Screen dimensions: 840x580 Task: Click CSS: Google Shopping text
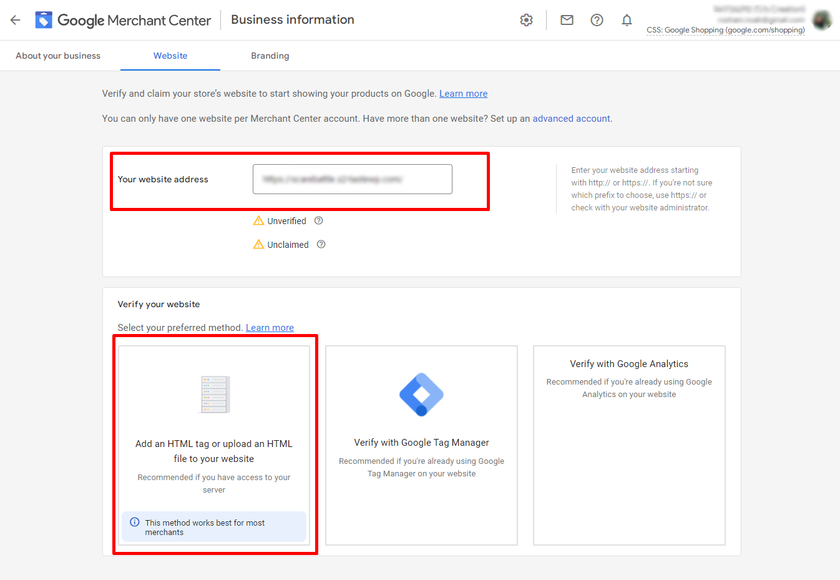(x=725, y=30)
